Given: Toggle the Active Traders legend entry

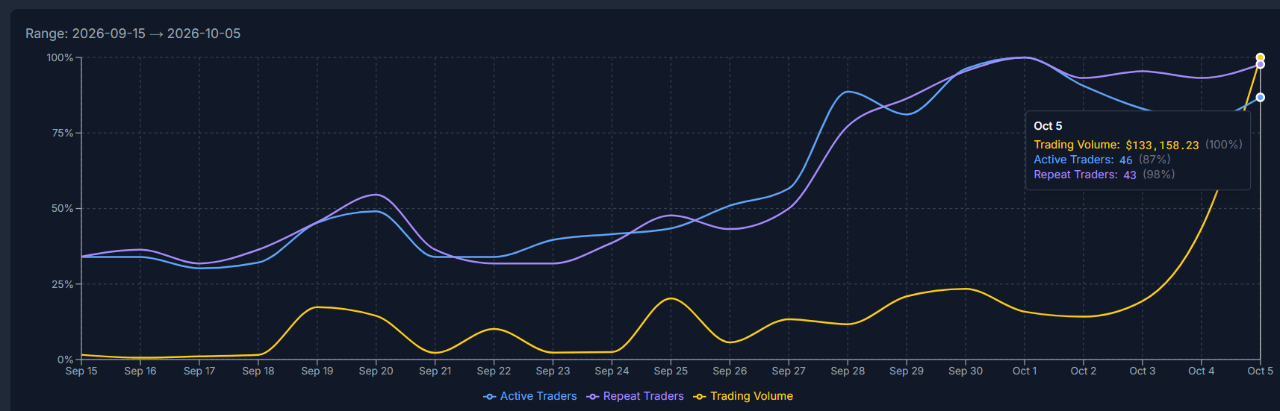Looking at the screenshot, I should [530, 396].
